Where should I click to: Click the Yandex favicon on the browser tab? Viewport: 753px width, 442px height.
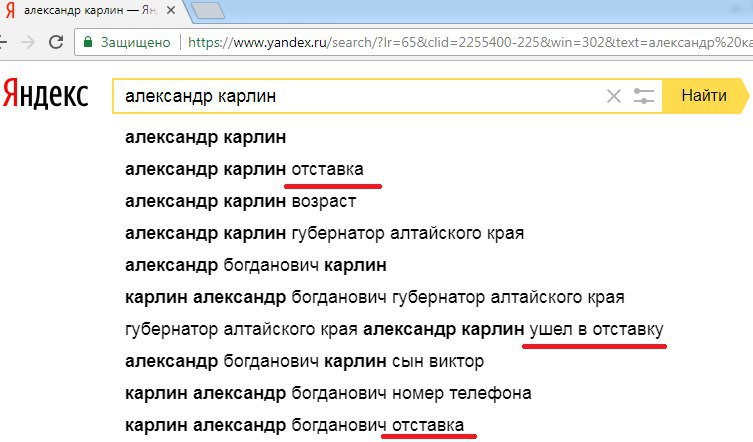point(10,10)
